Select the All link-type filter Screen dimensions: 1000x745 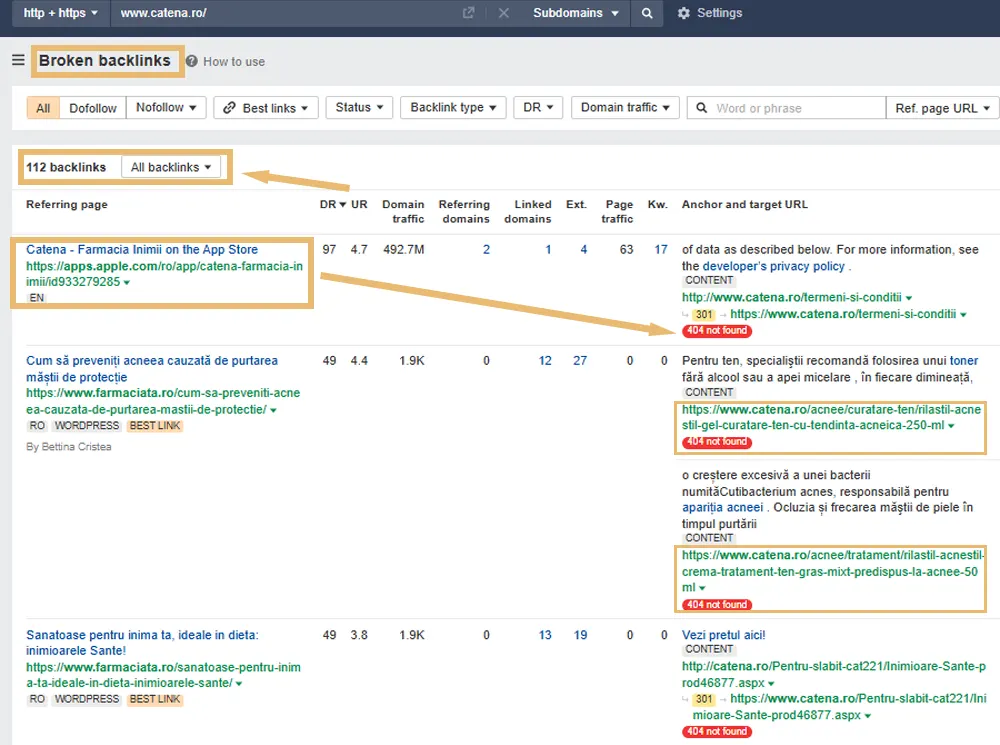coord(43,108)
